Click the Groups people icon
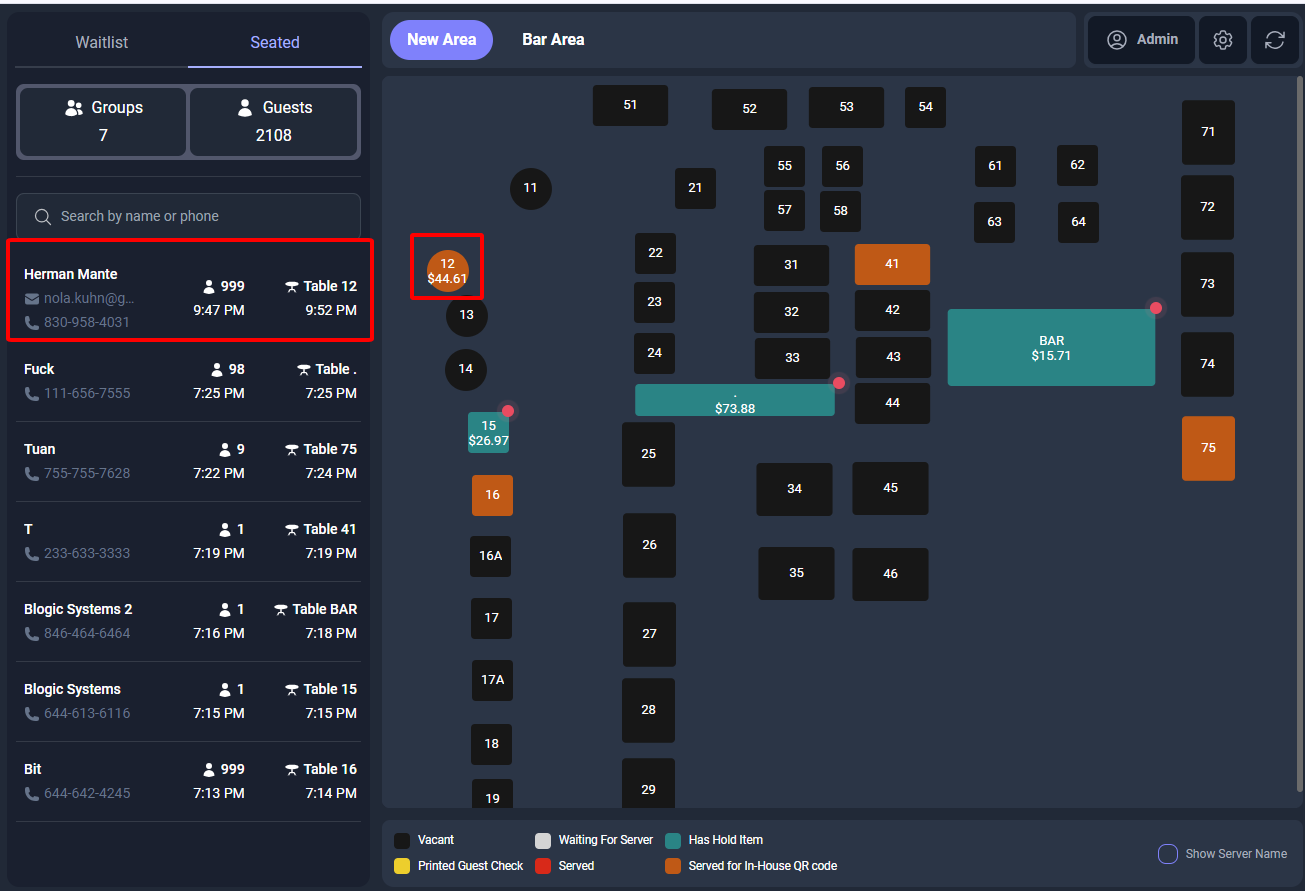 click(73, 108)
